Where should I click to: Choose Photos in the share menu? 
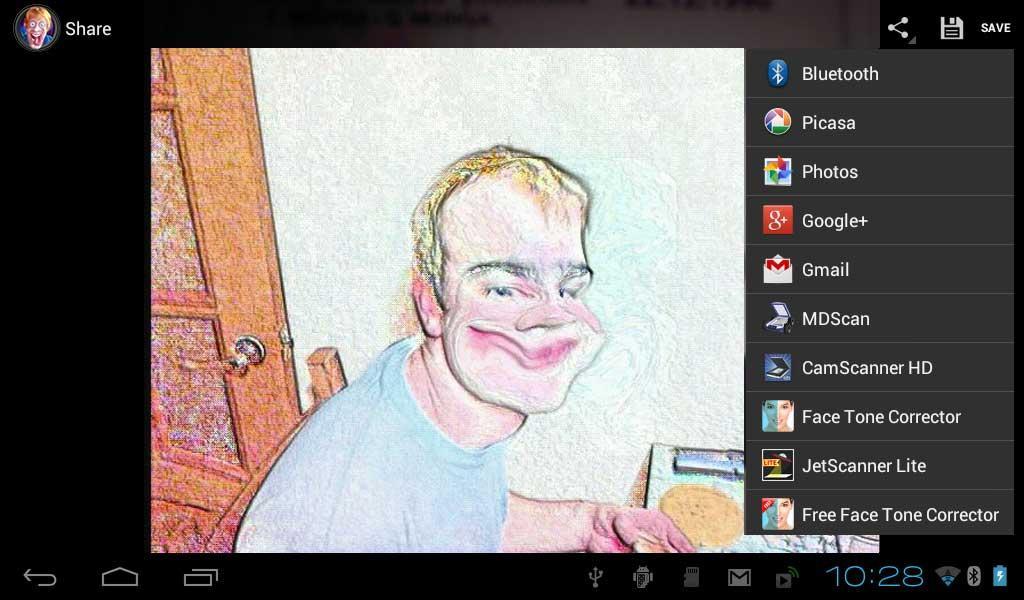pos(879,171)
